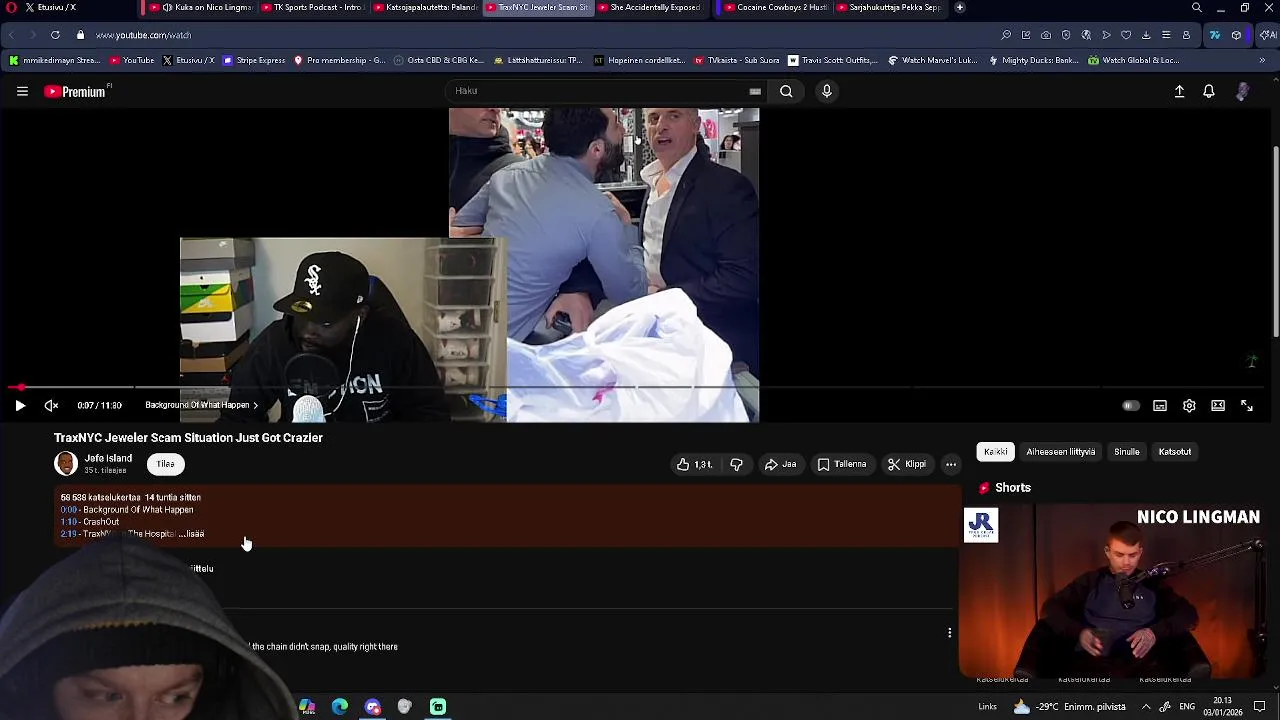Select the Aiheeseen liittyviä chip
Image resolution: width=1280 pixels, height=720 pixels.
(1060, 452)
